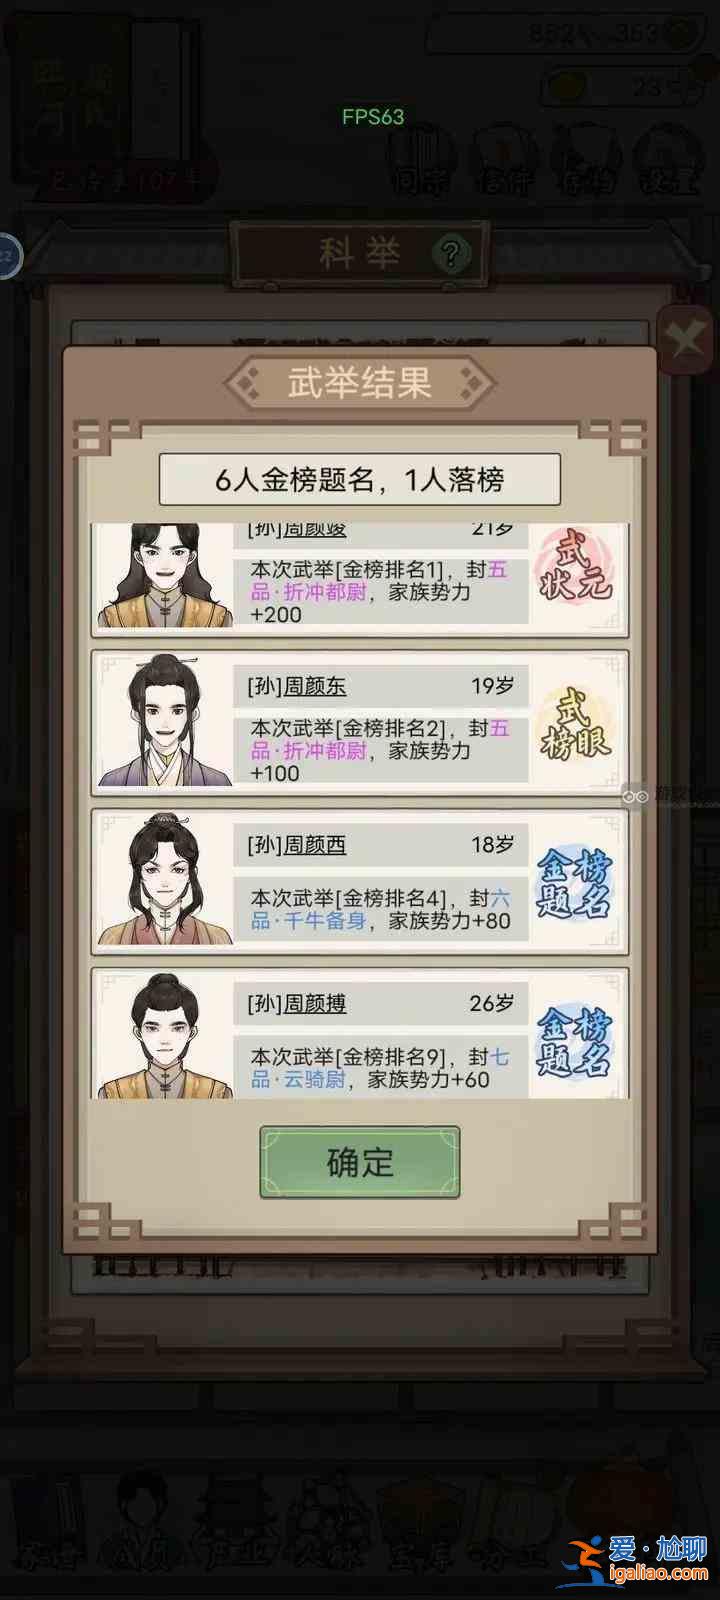Close the 科举 panel with X
Image resolution: width=720 pixels, height=1600 pixels.
[686, 340]
